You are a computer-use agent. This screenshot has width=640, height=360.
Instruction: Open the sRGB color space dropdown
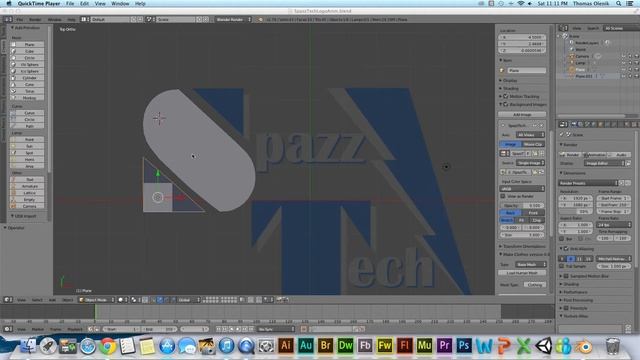[x=522, y=189]
